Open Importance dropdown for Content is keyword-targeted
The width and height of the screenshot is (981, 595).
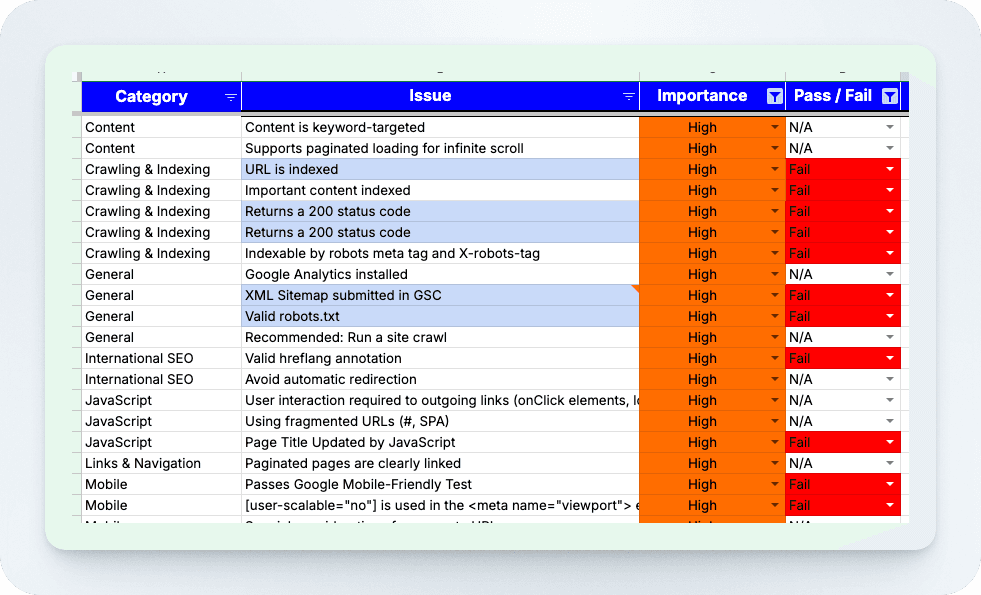[774, 128]
